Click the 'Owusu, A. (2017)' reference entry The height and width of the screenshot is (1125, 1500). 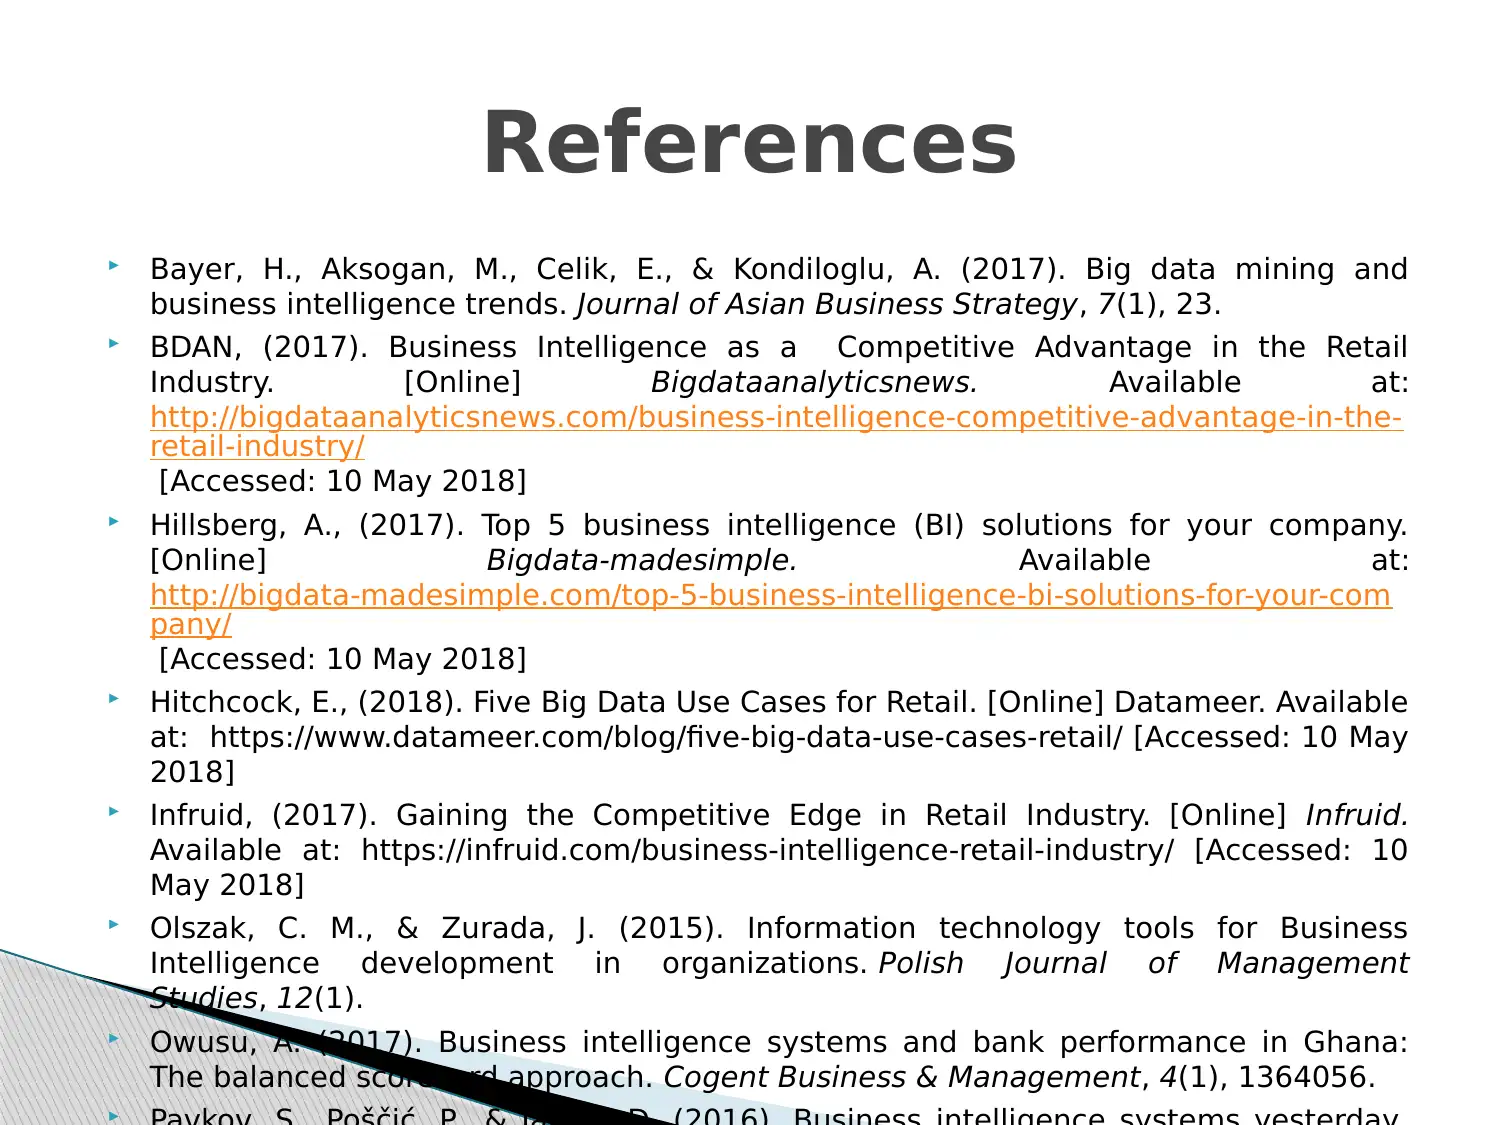click(x=779, y=1059)
